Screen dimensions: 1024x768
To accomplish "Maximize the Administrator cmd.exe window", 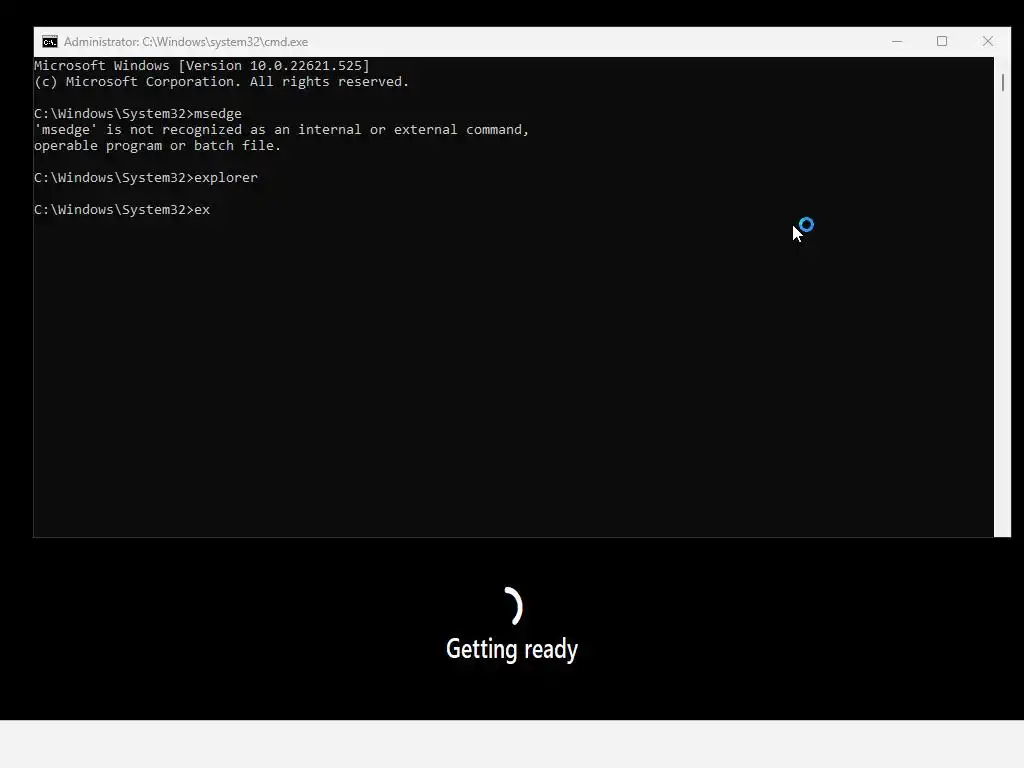I will (942, 42).
